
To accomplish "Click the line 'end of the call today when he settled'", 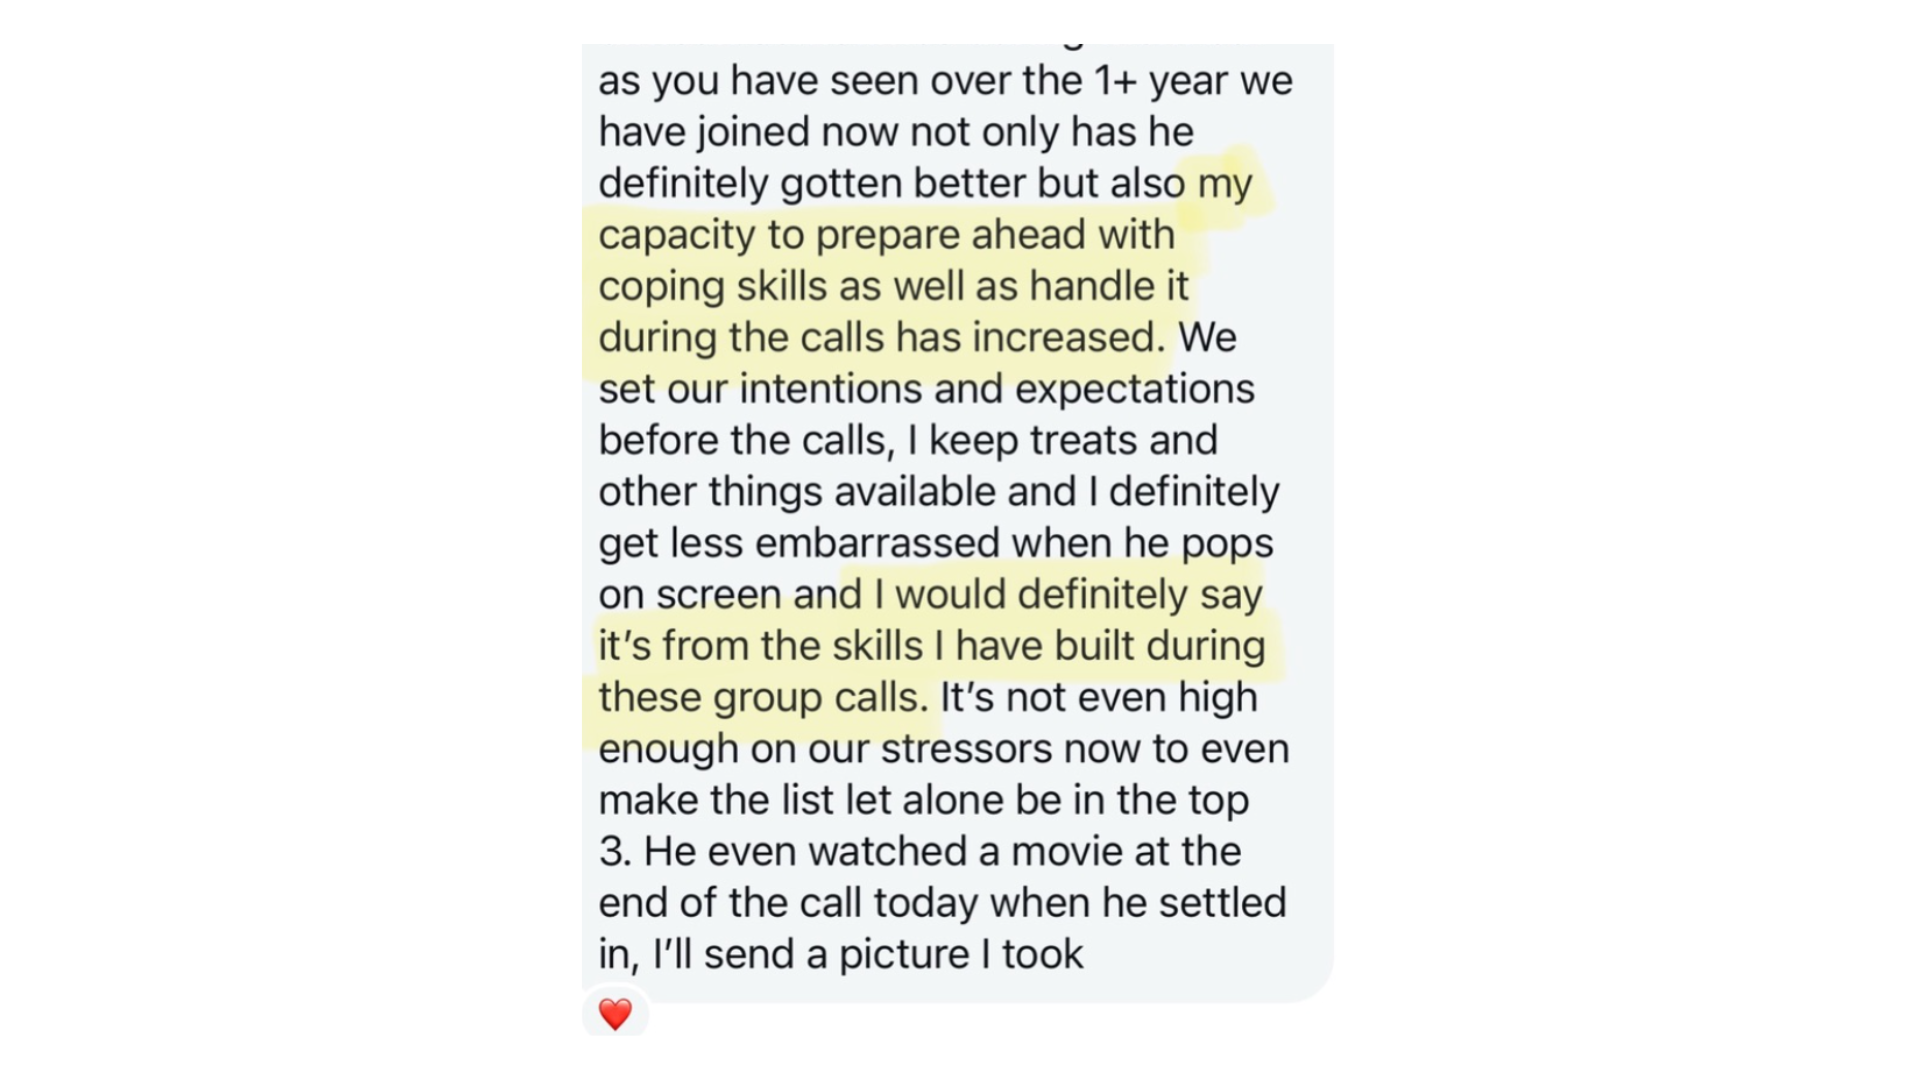I will point(942,903).
